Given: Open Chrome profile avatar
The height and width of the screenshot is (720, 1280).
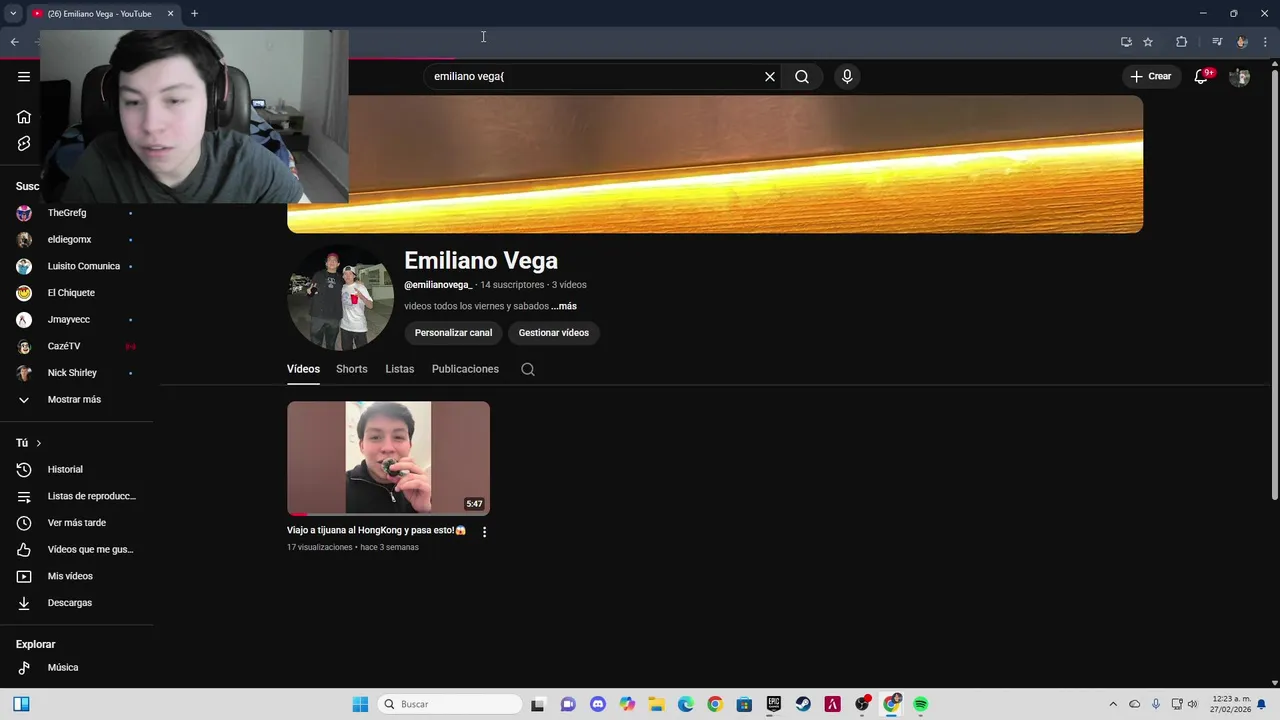Looking at the screenshot, I should [1242, 42].
